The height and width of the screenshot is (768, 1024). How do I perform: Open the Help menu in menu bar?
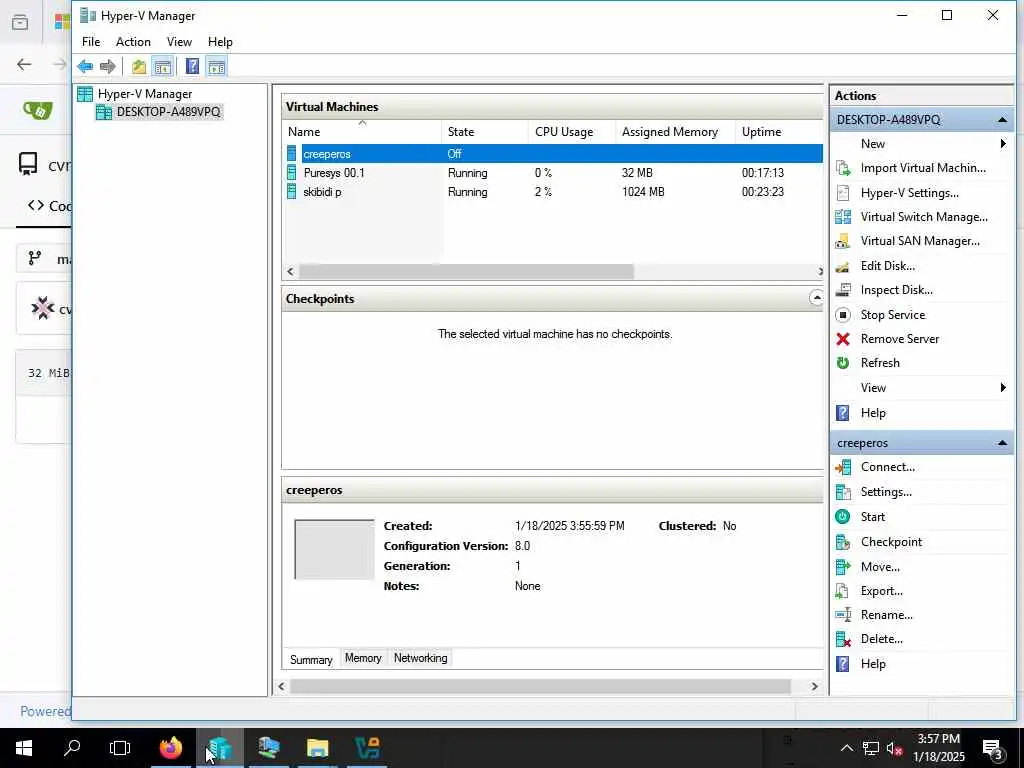point(220,42)
